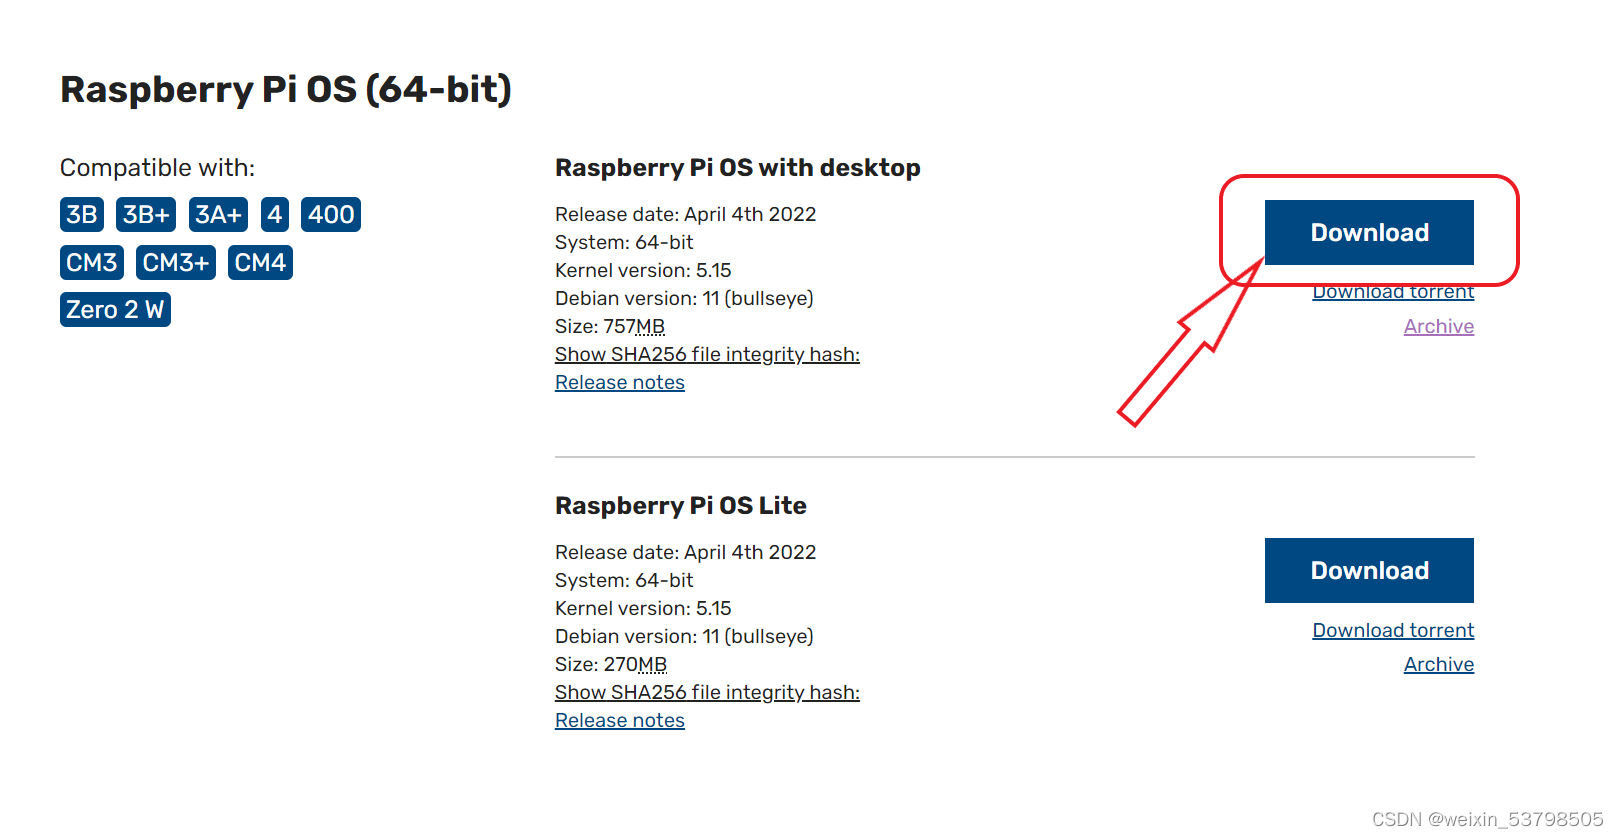Click the Raspberry Pi OS (64-bit) heading
Image resolution: width=1619 pixels, height=838 pixels.
286,90
